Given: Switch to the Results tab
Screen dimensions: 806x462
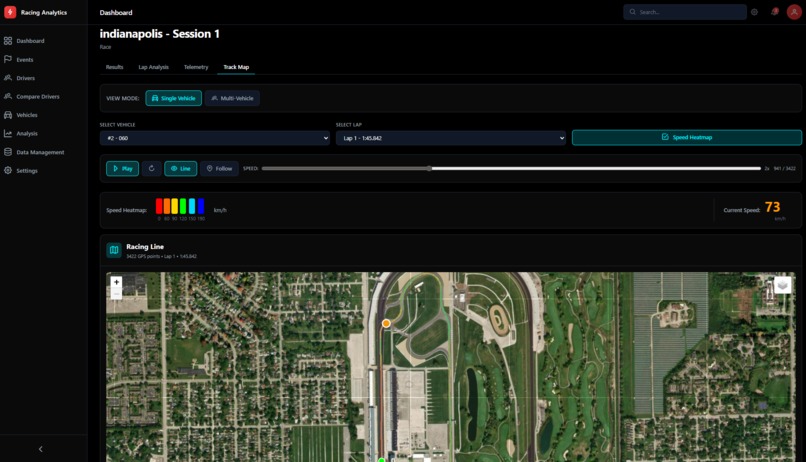Looking at the screenshot, I should pyautogui.click(x=114, y=67).
